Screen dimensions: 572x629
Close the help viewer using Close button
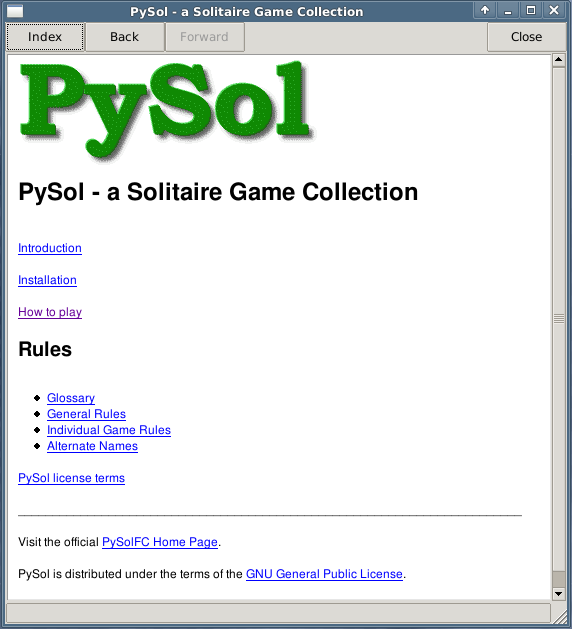tap(526, 37)
